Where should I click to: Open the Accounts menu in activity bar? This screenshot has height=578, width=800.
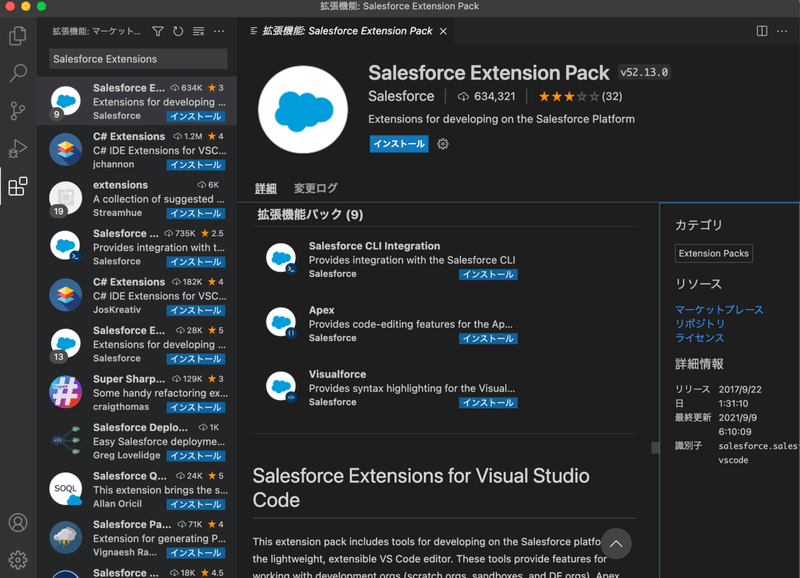(18, 523)
